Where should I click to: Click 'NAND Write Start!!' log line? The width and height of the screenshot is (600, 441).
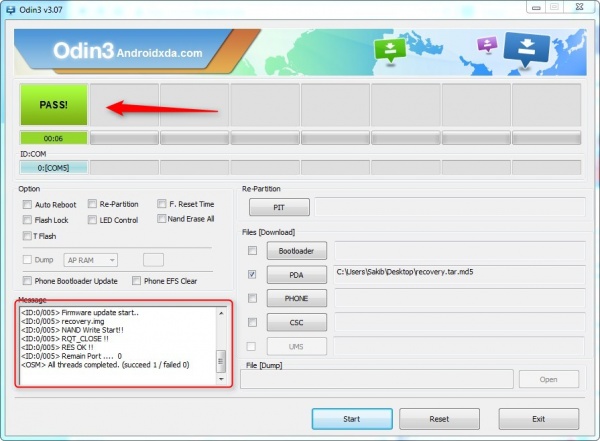point(72,330)
